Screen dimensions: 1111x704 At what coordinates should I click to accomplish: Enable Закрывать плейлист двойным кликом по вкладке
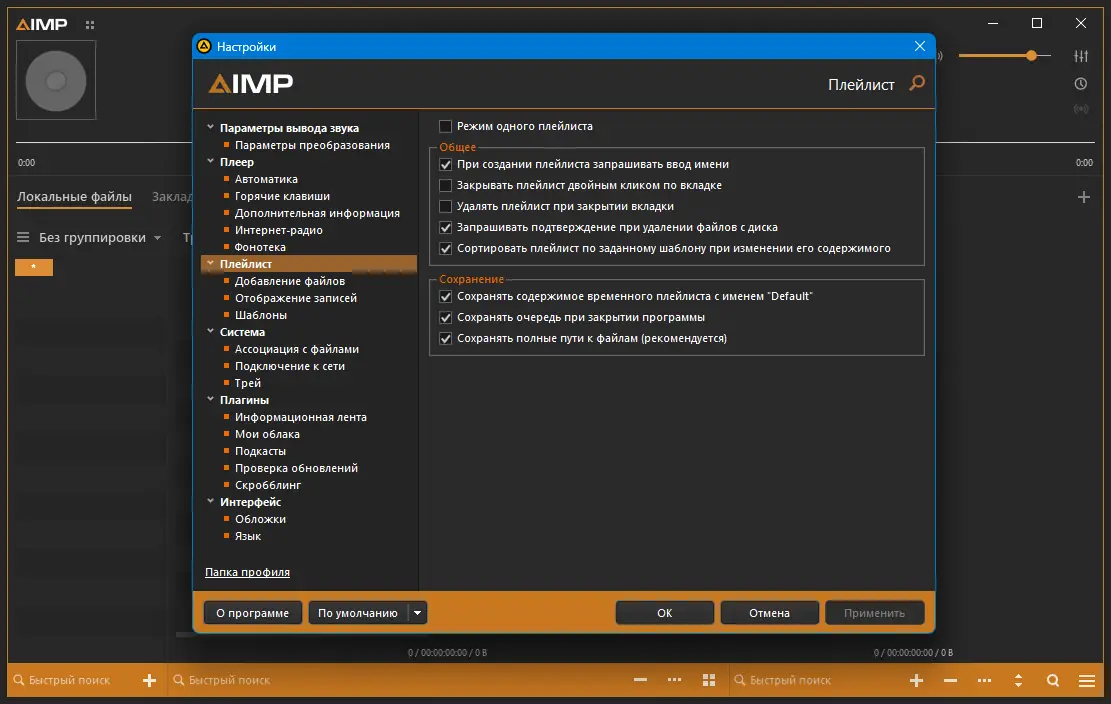445,186
